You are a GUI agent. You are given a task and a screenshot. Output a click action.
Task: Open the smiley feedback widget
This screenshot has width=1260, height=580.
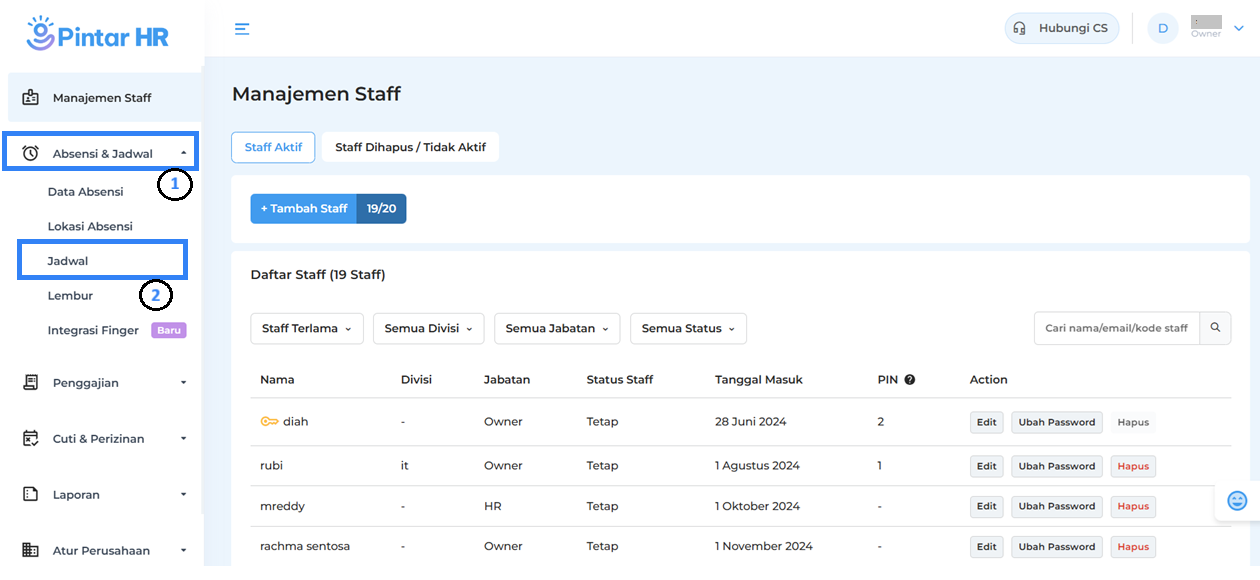pyautogui.click(x=1237, y=501)
